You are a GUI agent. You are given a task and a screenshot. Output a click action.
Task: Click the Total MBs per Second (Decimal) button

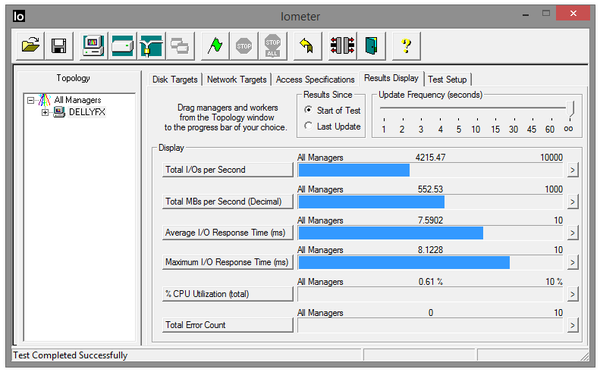[x=228, y=201]
